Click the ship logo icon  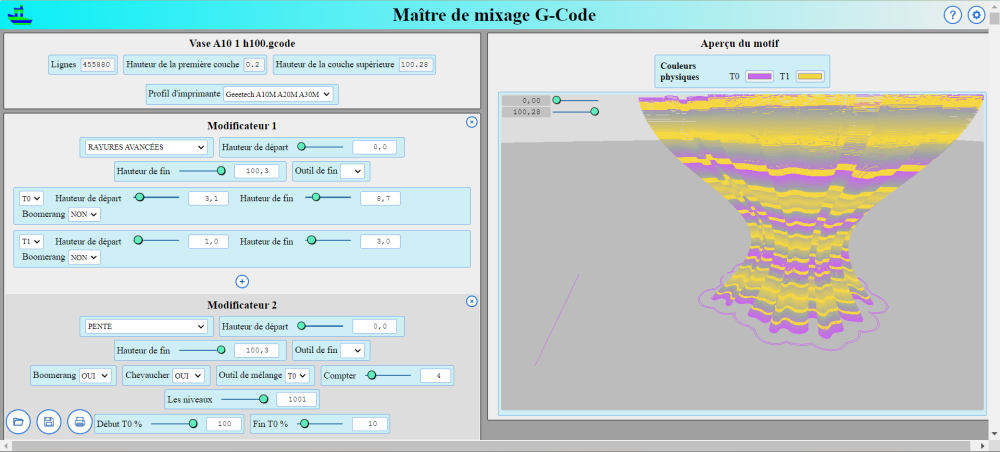tap(22, 14)
